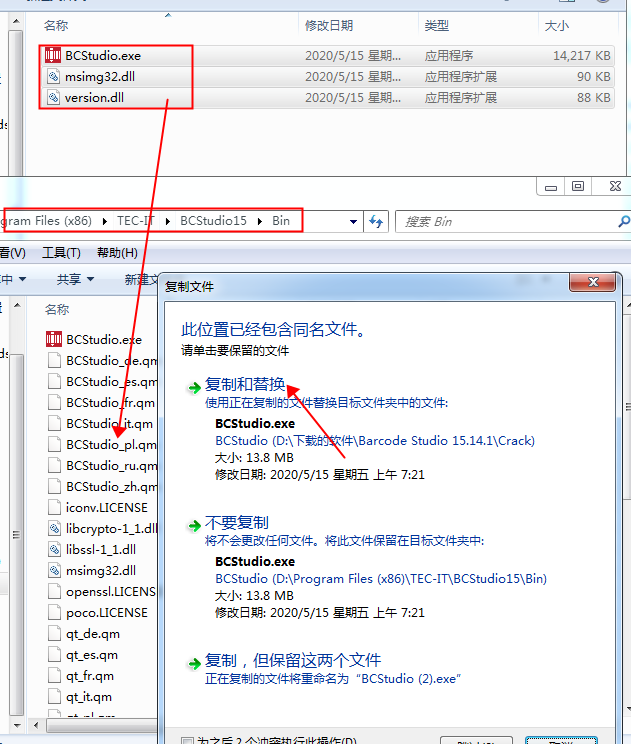Viewport: 631px width, 744px height.
Task: Click horizontal scrollbar left arrow in file list
Action: click(36, 725)
